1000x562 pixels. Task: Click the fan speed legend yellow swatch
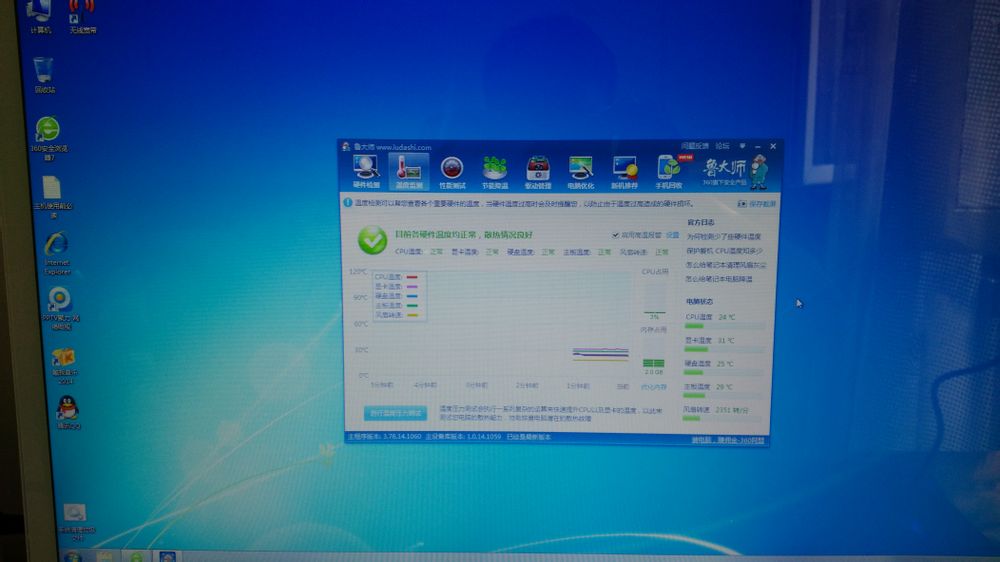click(x=412, y=316)
